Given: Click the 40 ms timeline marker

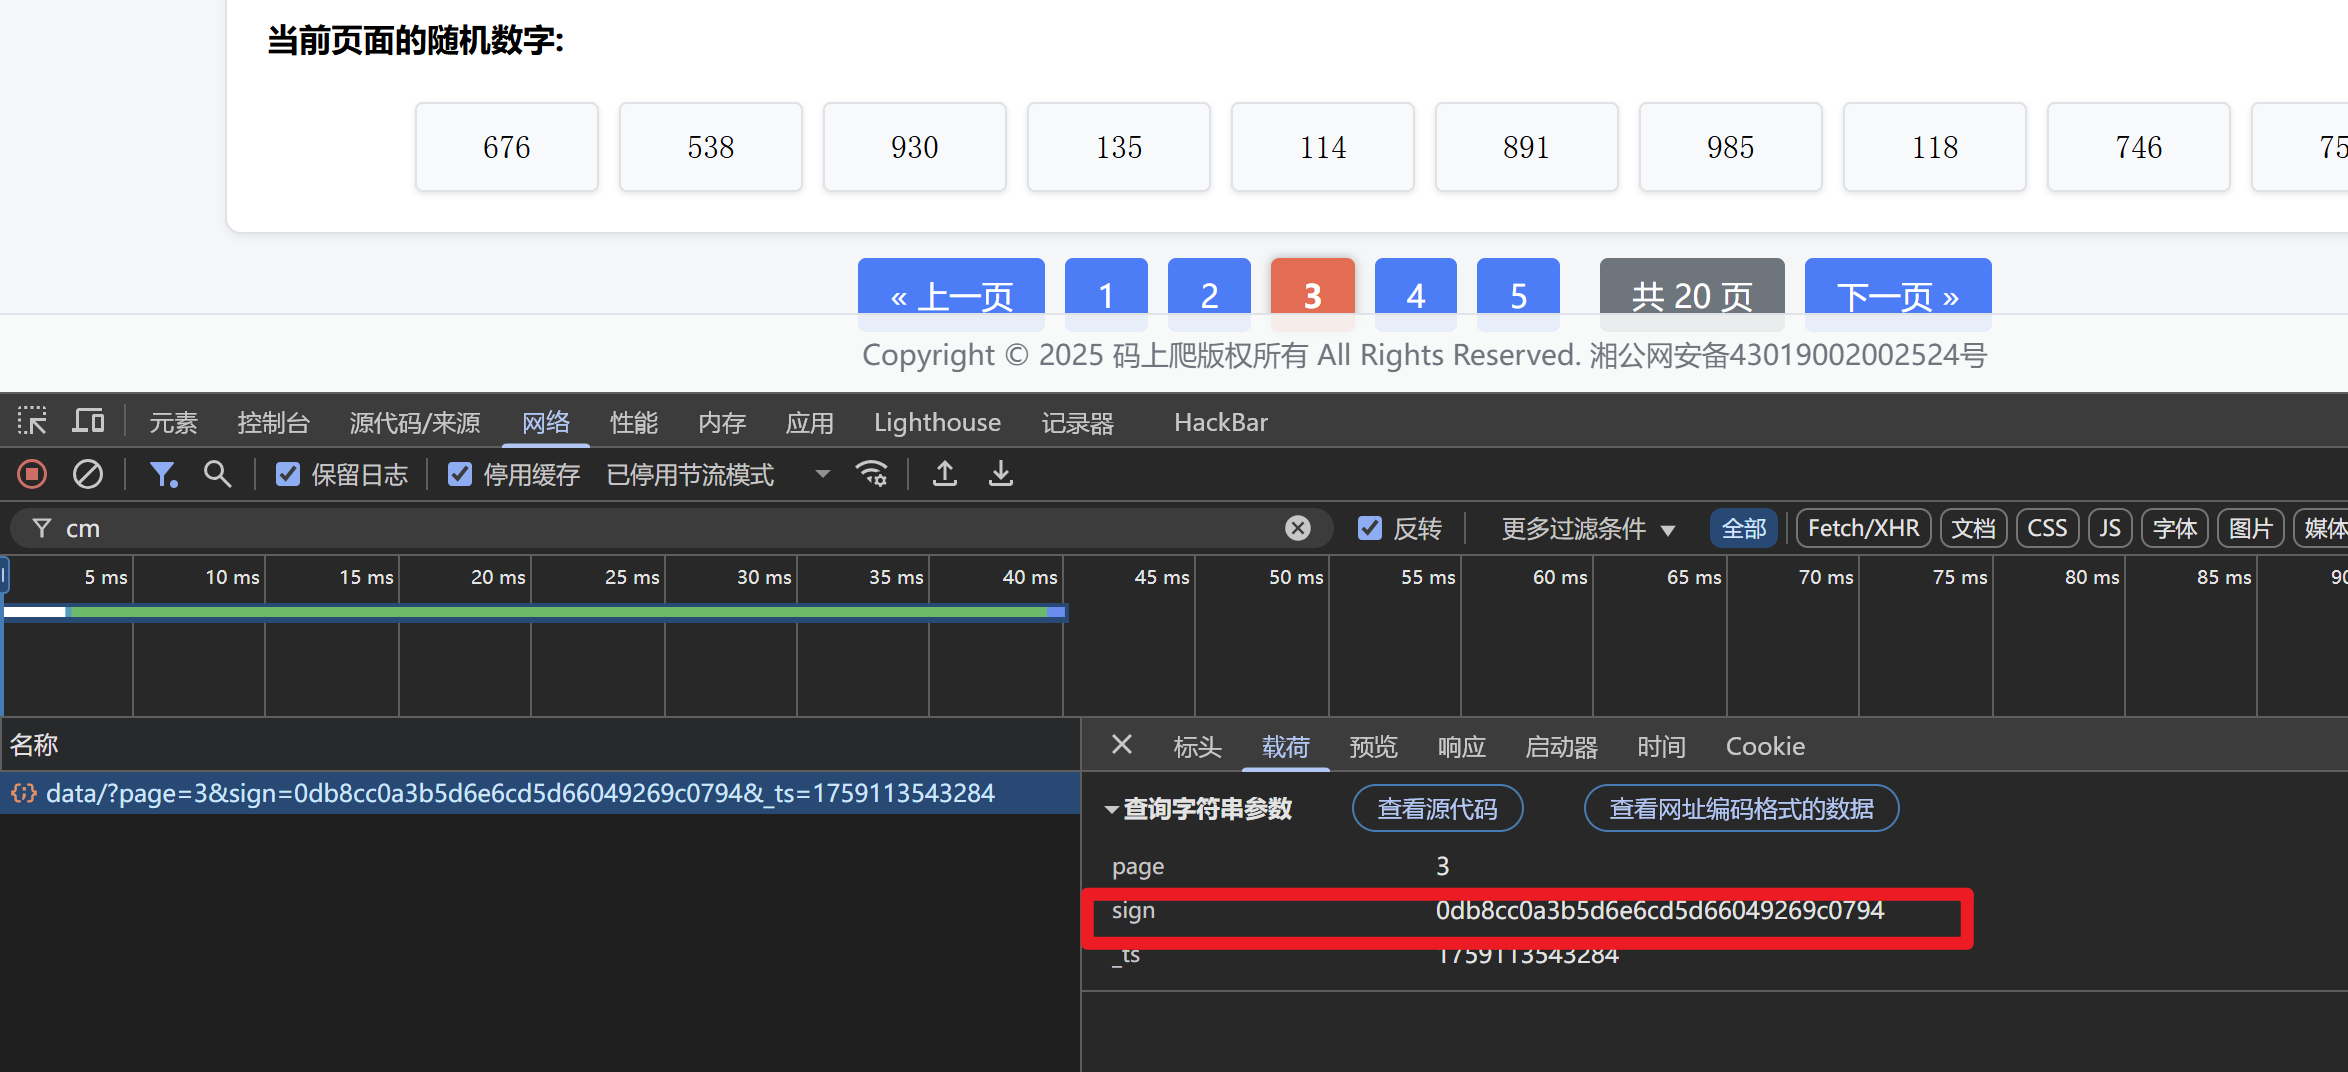Looking at the screenshot, I should [x=1030, y=577].
